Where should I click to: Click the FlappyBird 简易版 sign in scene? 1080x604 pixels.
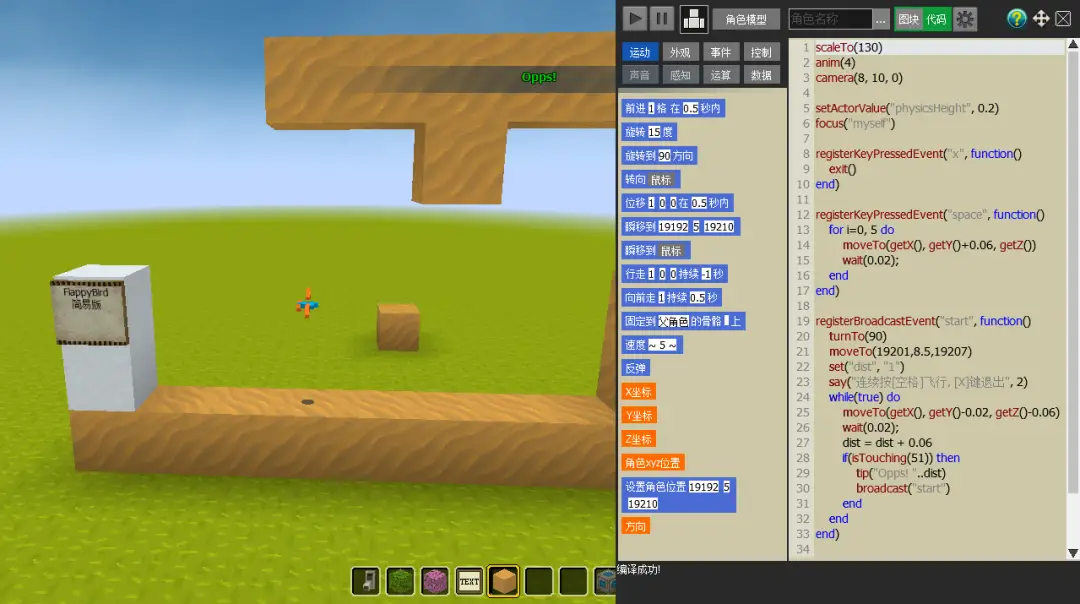point(88,311)
